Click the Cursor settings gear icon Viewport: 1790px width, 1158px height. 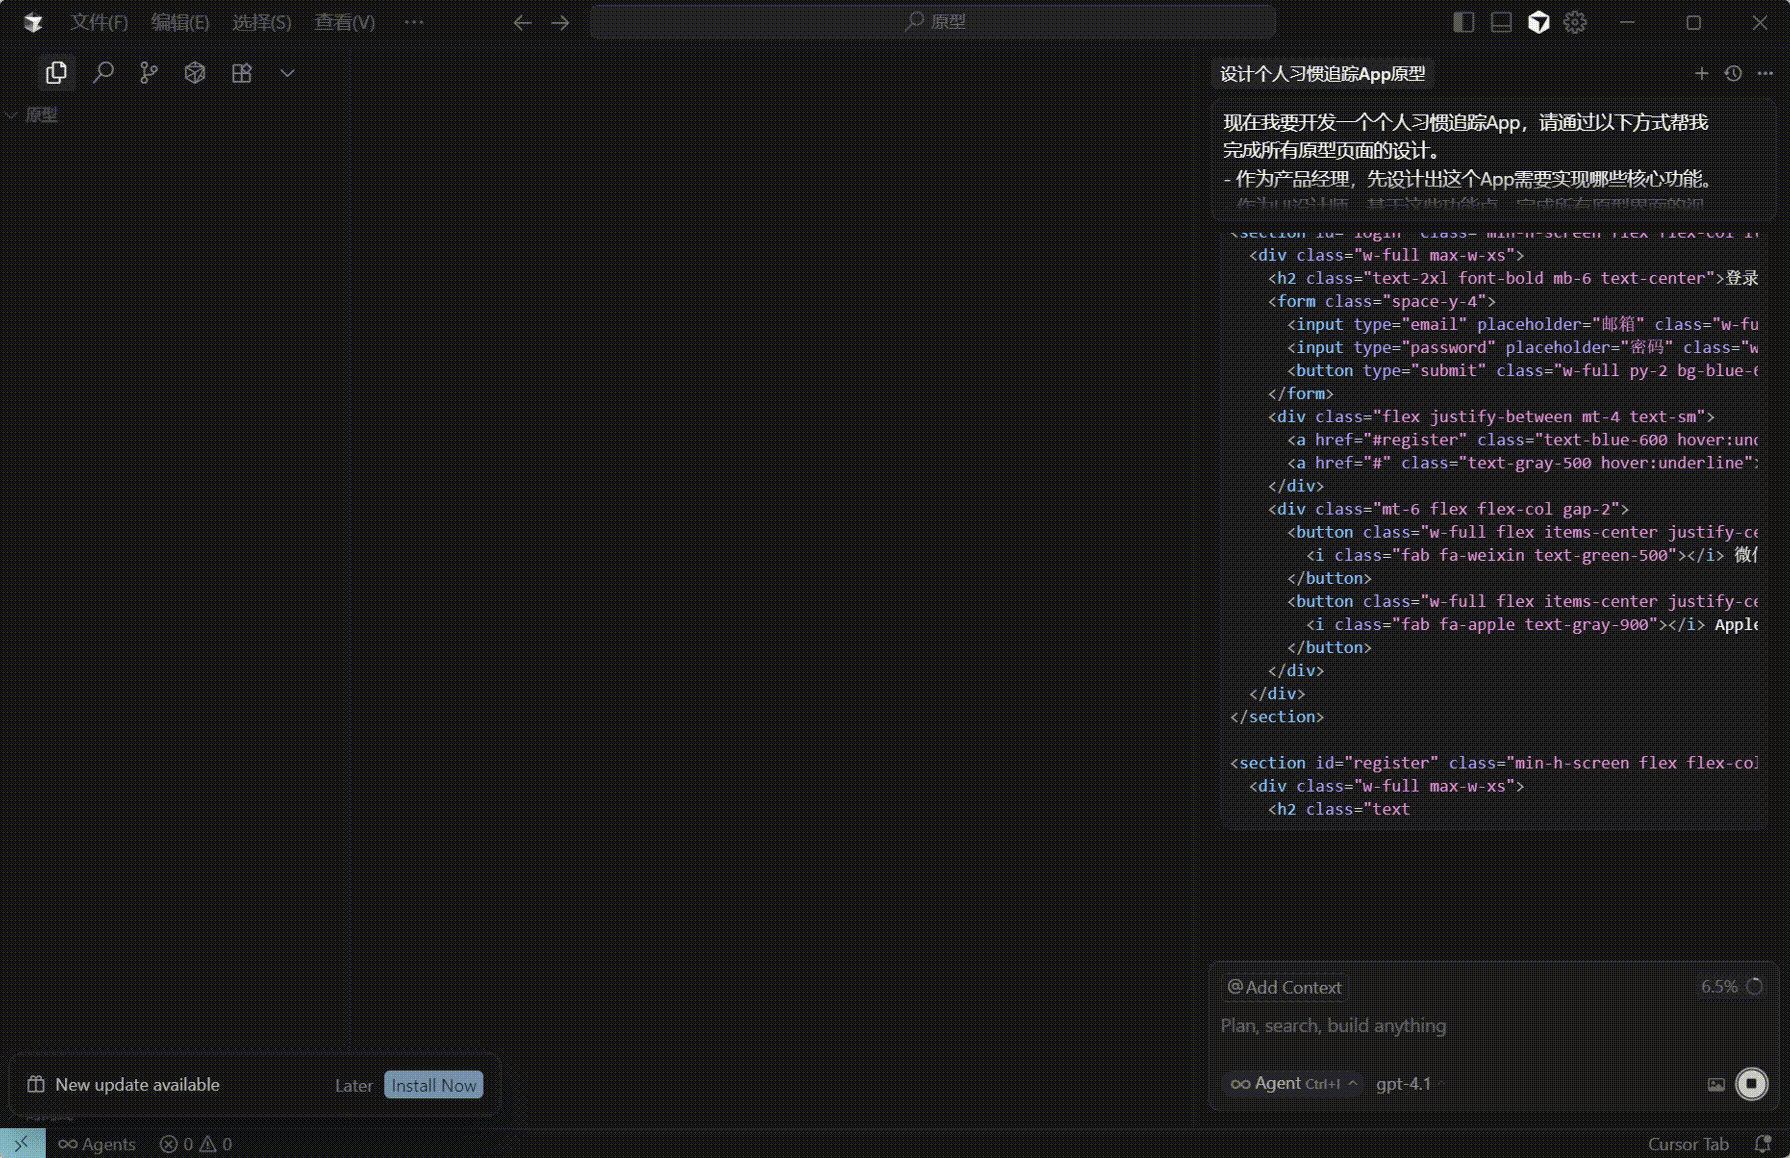(x=1575, y=22)
